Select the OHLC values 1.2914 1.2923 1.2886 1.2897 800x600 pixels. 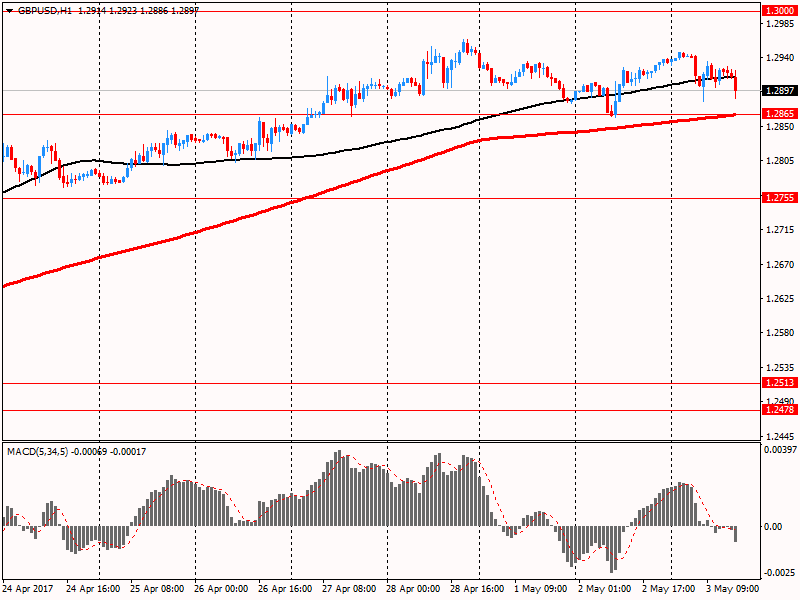coord(138,10)
